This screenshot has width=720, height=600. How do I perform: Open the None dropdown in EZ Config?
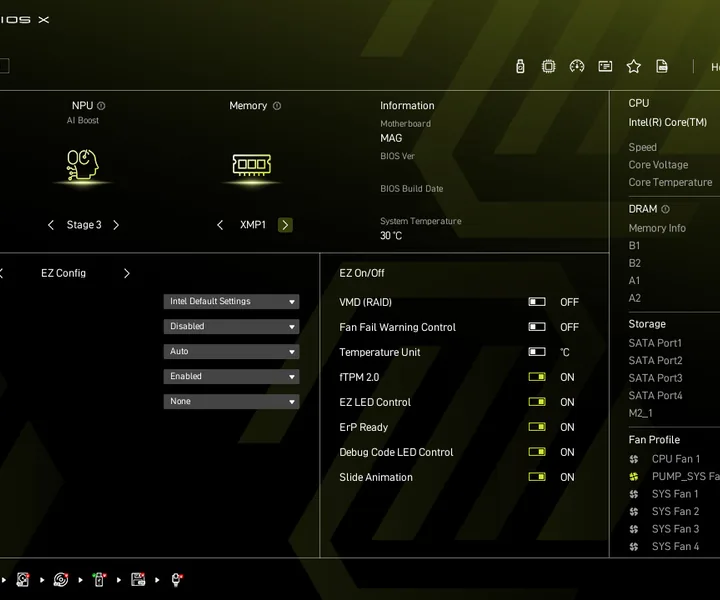tap(231, 402)
